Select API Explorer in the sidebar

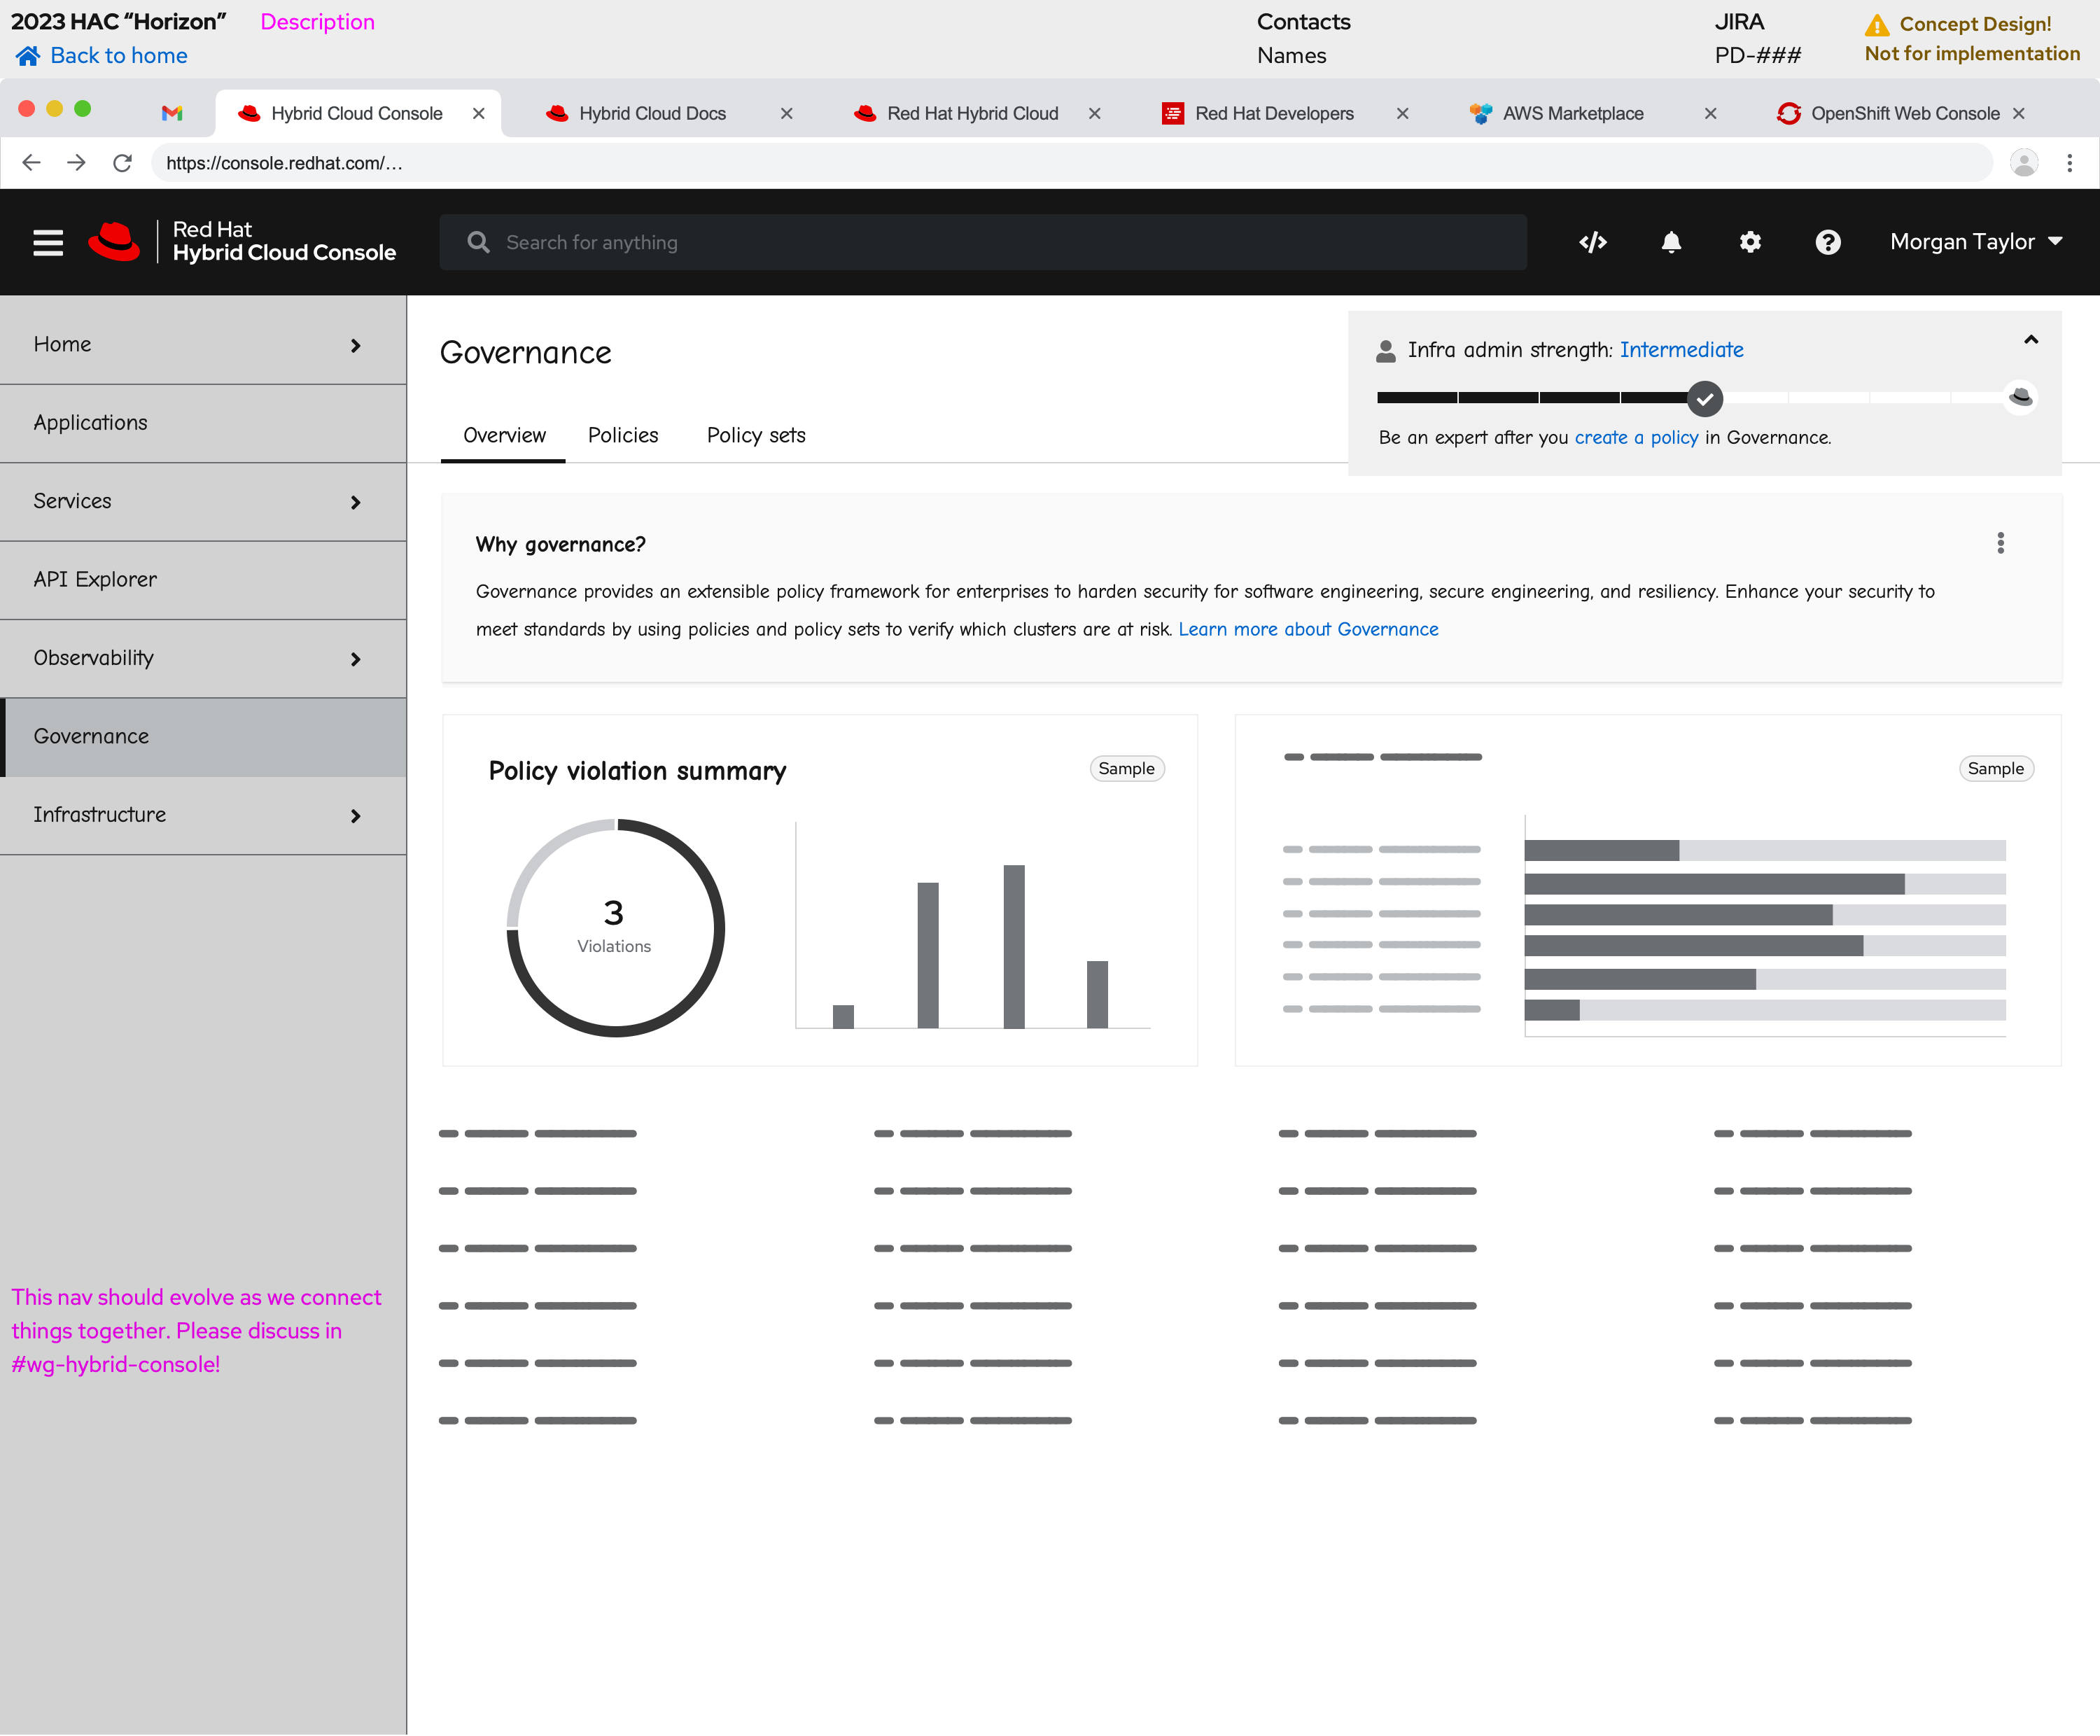click(x=95, y=580)
